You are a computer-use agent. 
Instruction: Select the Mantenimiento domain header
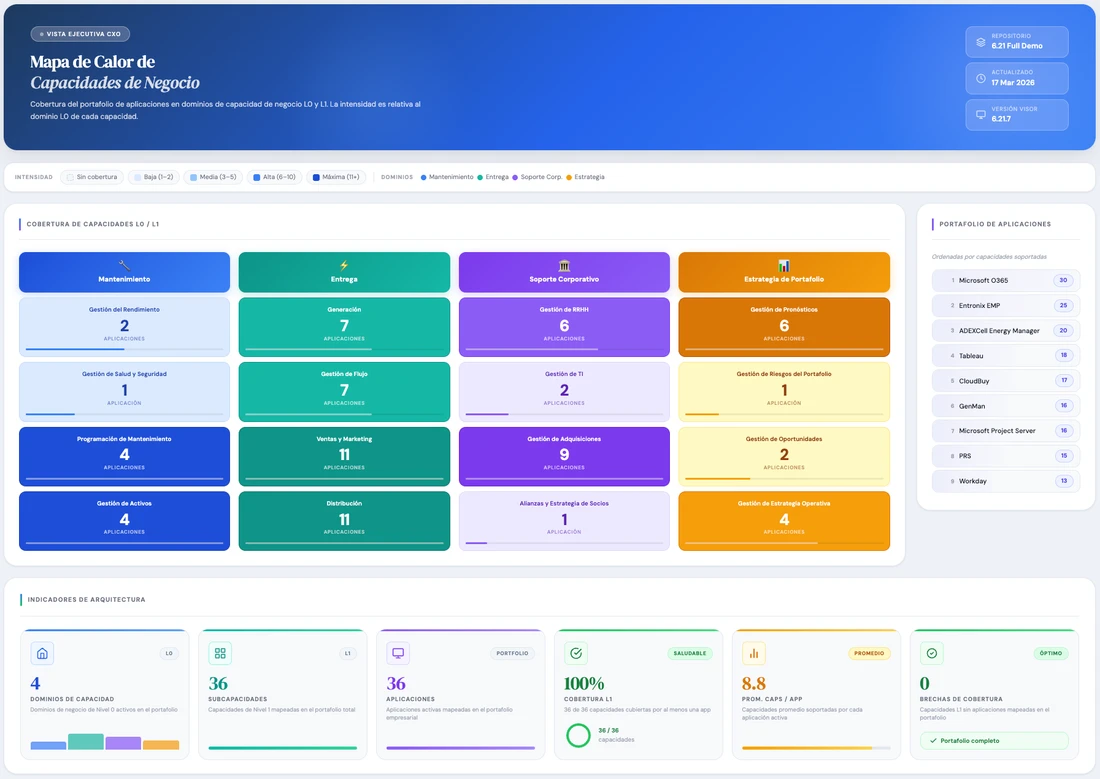[x=124, y=271]
